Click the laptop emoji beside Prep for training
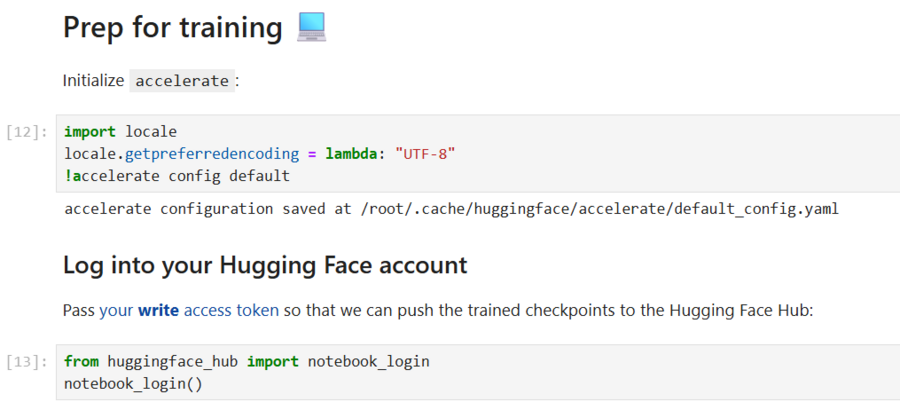This screenshot has height=402, width=900. 311,27
